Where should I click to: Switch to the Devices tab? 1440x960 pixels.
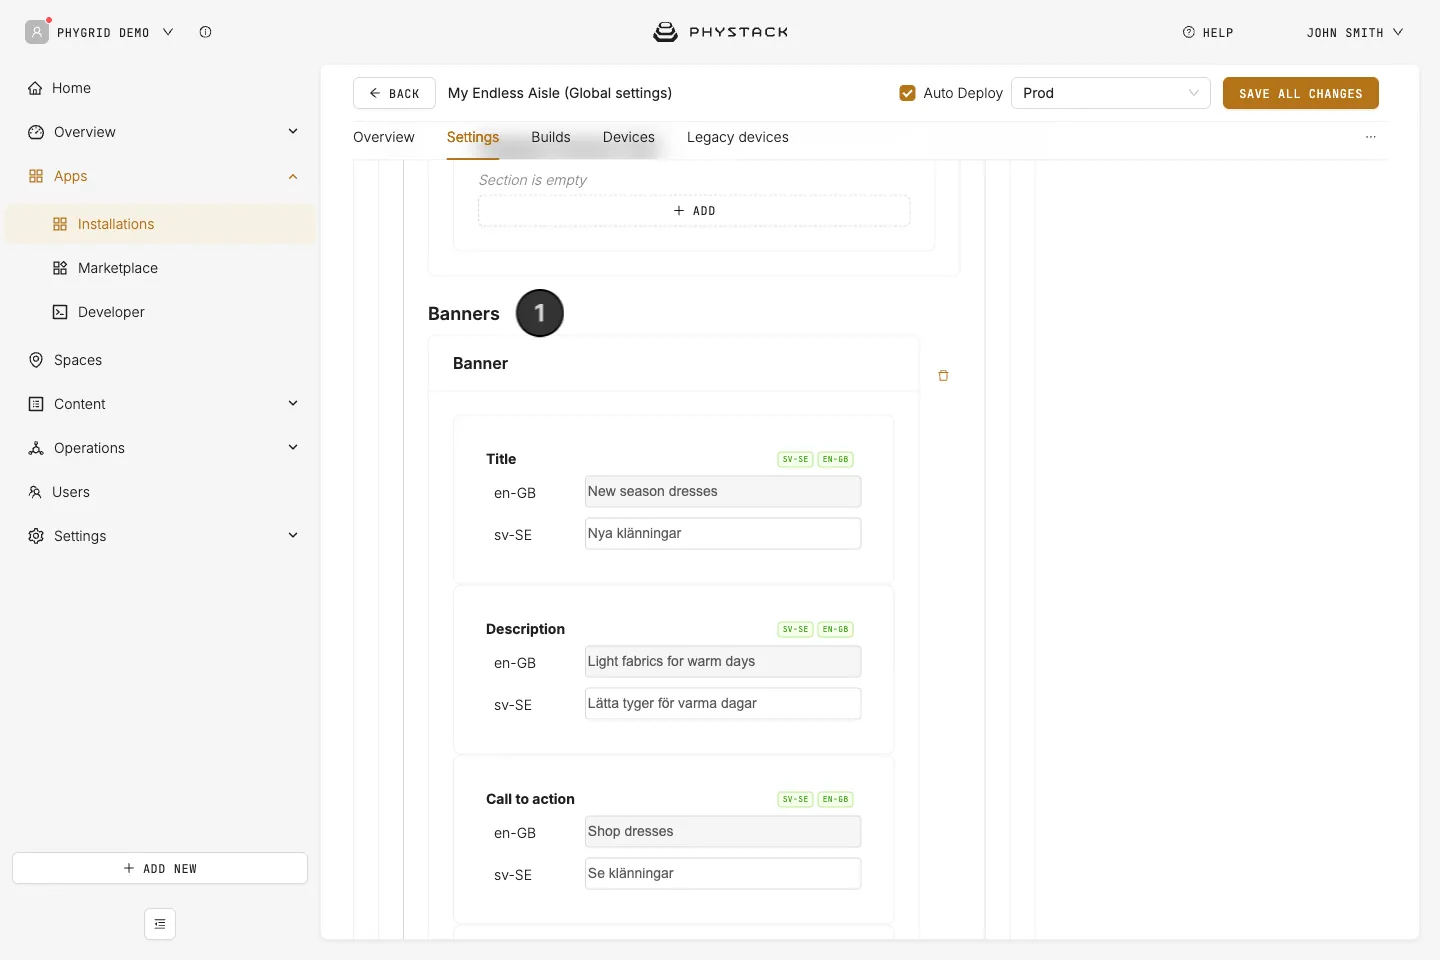[x=629, y=137]
